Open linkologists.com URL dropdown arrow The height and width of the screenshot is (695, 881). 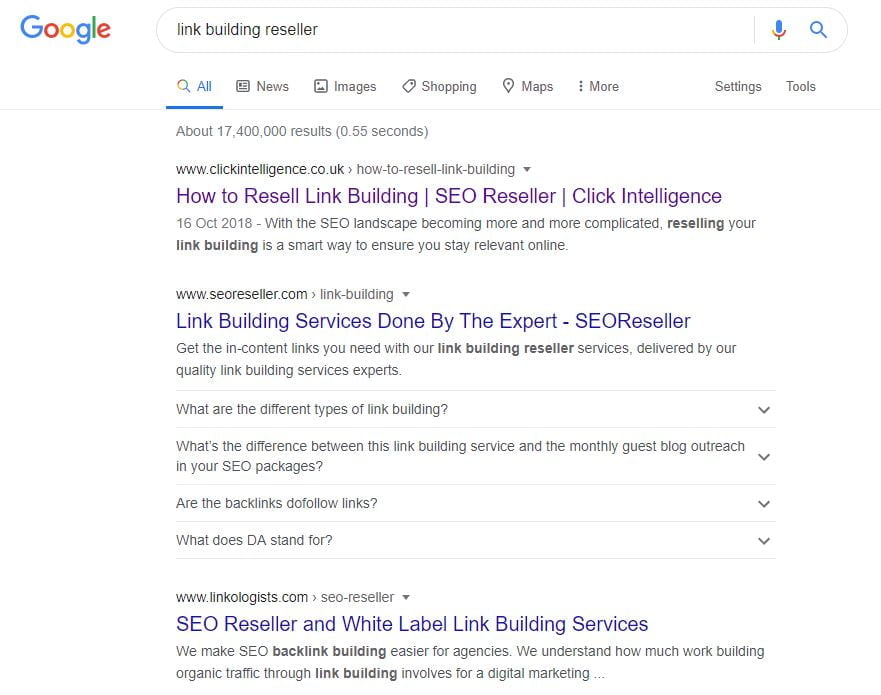click(406, 597)
